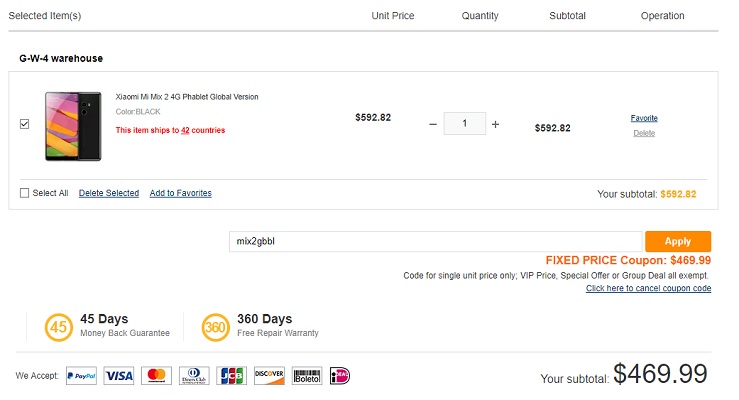Click the Delete Selected link
This screenshot has height=400, width=739.
click(109, 193)
